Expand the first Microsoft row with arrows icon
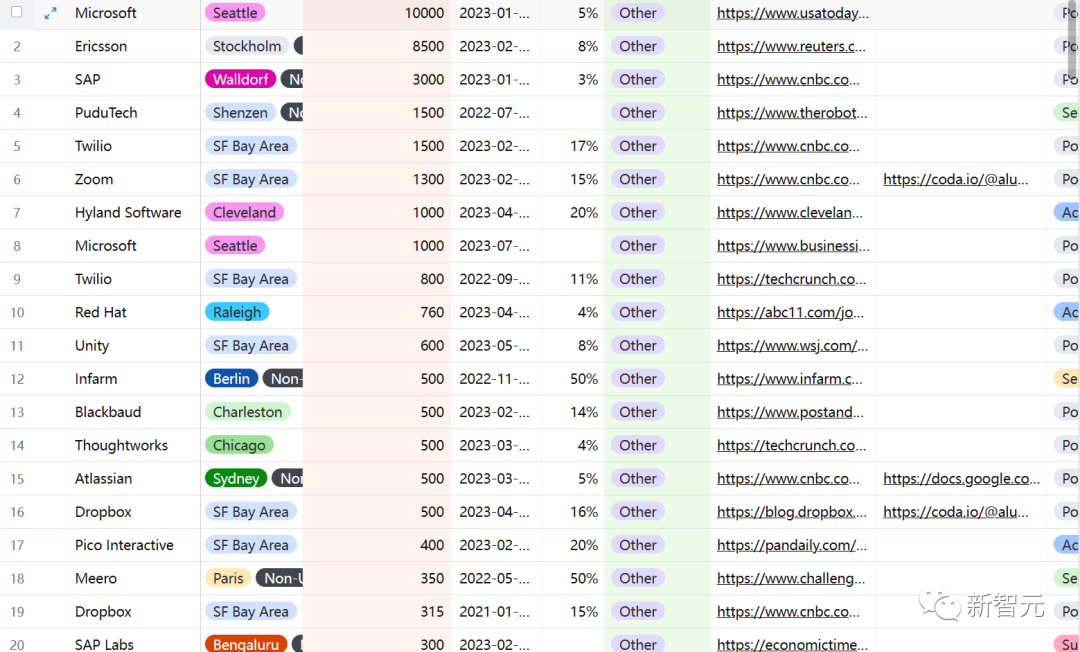The image size is (1080, 652). [x=50, y=13]
